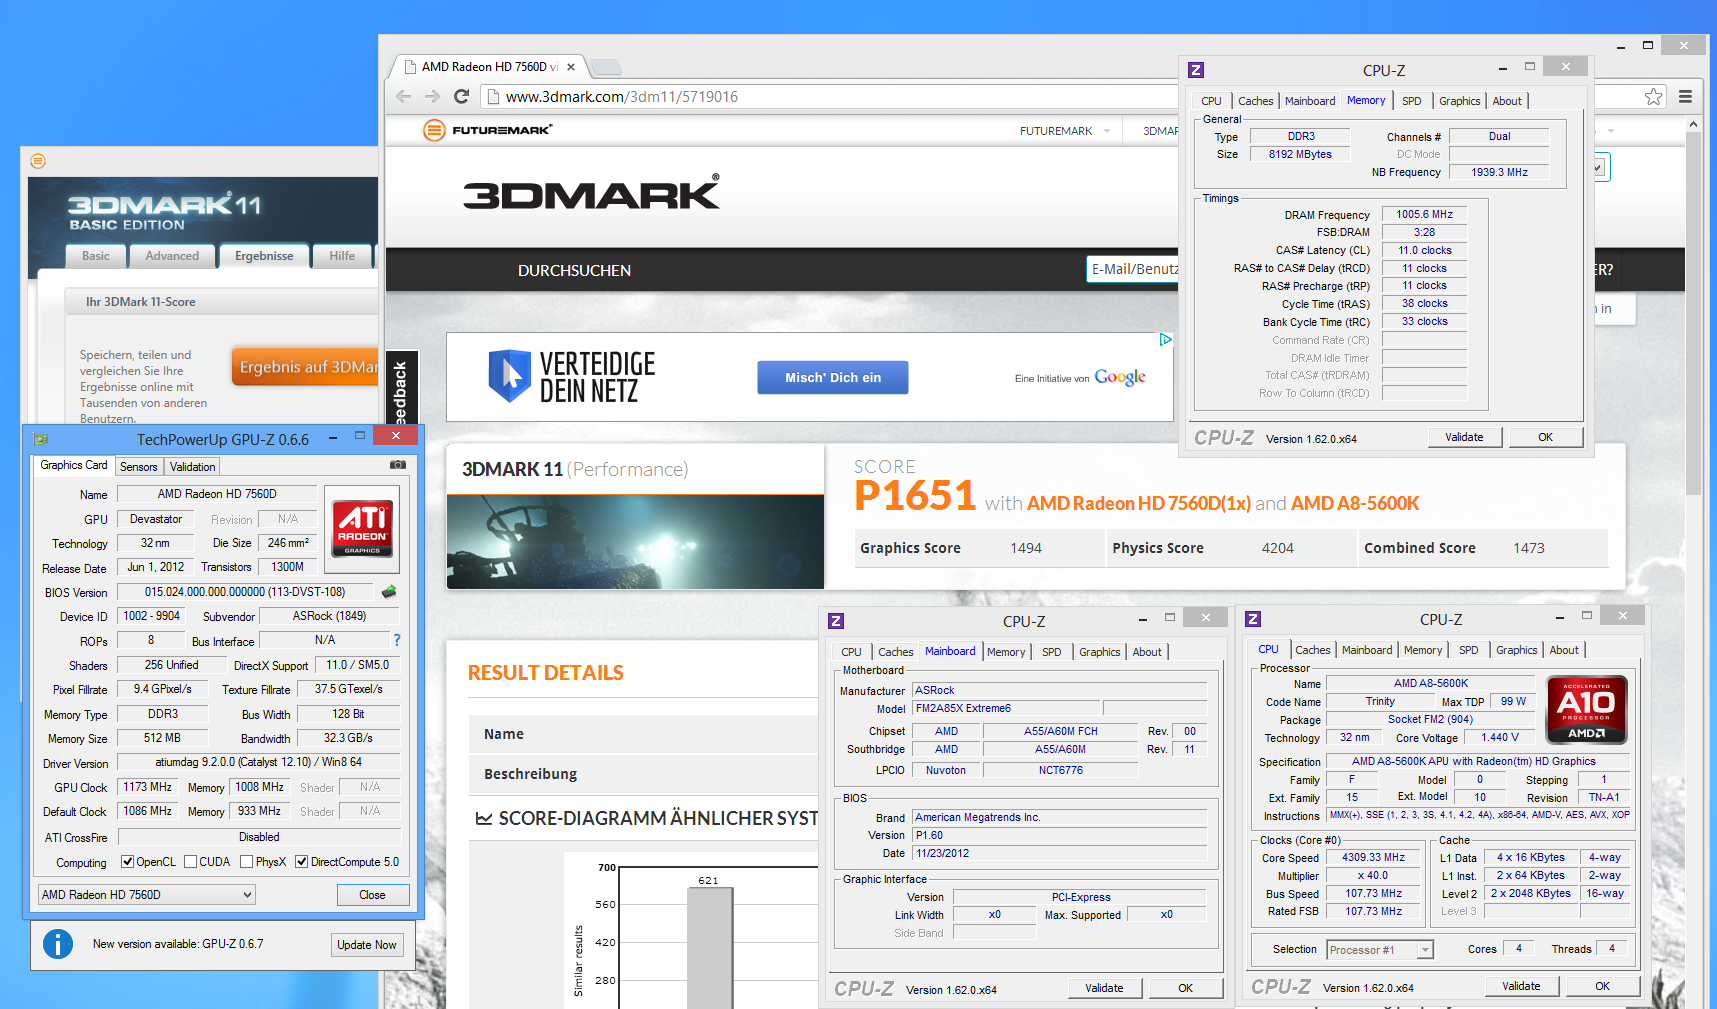
Task: Click AMD A10 processor logo in CPU-Z
Action: [1587, 709]
